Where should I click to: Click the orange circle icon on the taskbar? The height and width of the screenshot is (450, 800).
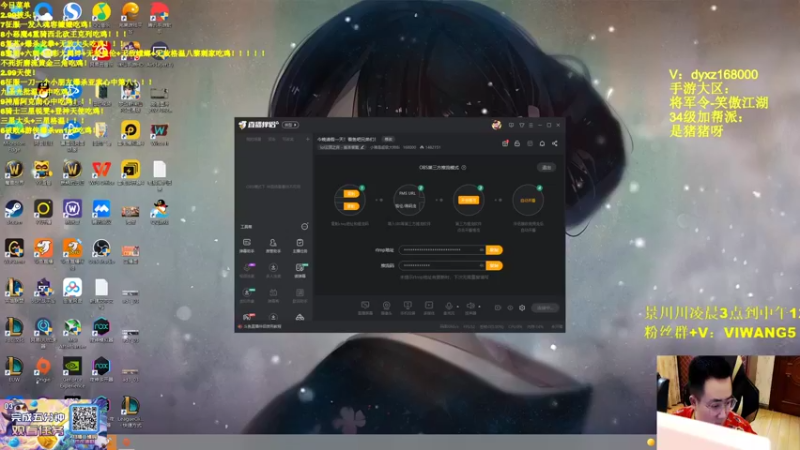127,442
